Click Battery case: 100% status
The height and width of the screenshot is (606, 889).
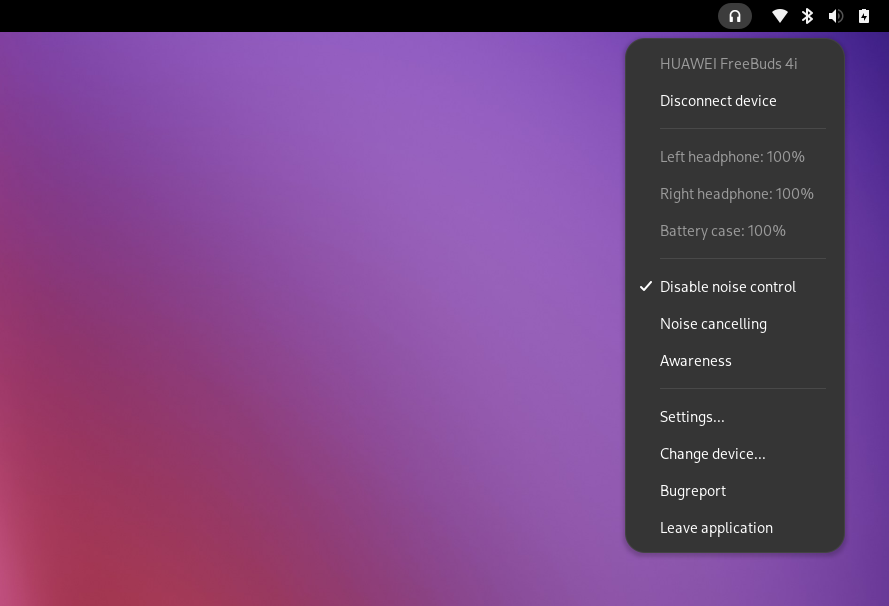coord(723,231)
